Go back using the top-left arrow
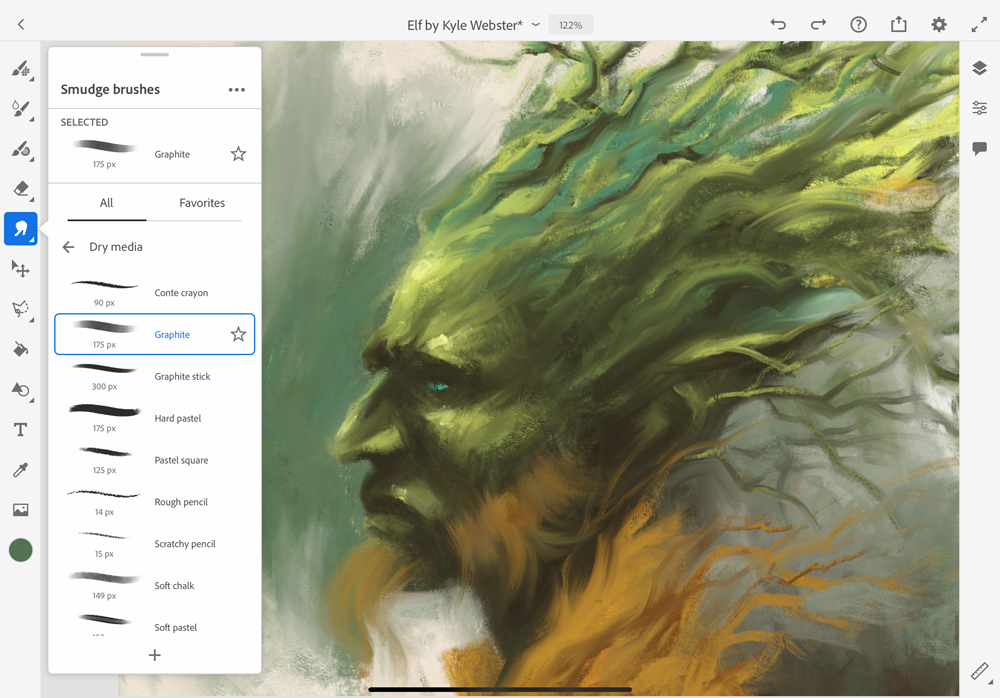1000x698 pixels. 21,24
